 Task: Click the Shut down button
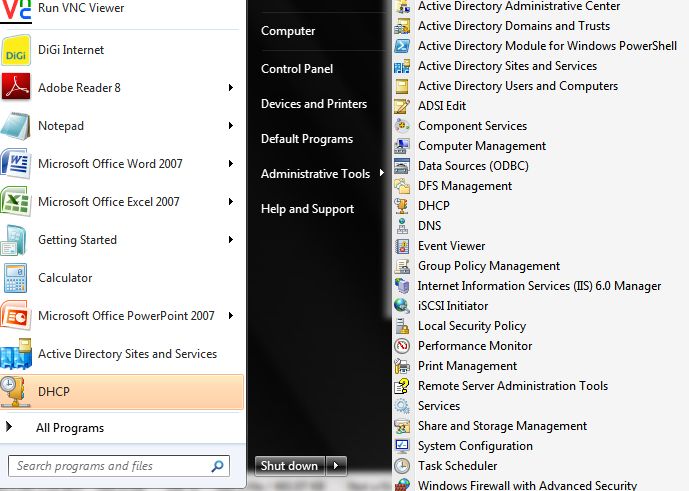[x=289, y=466]
